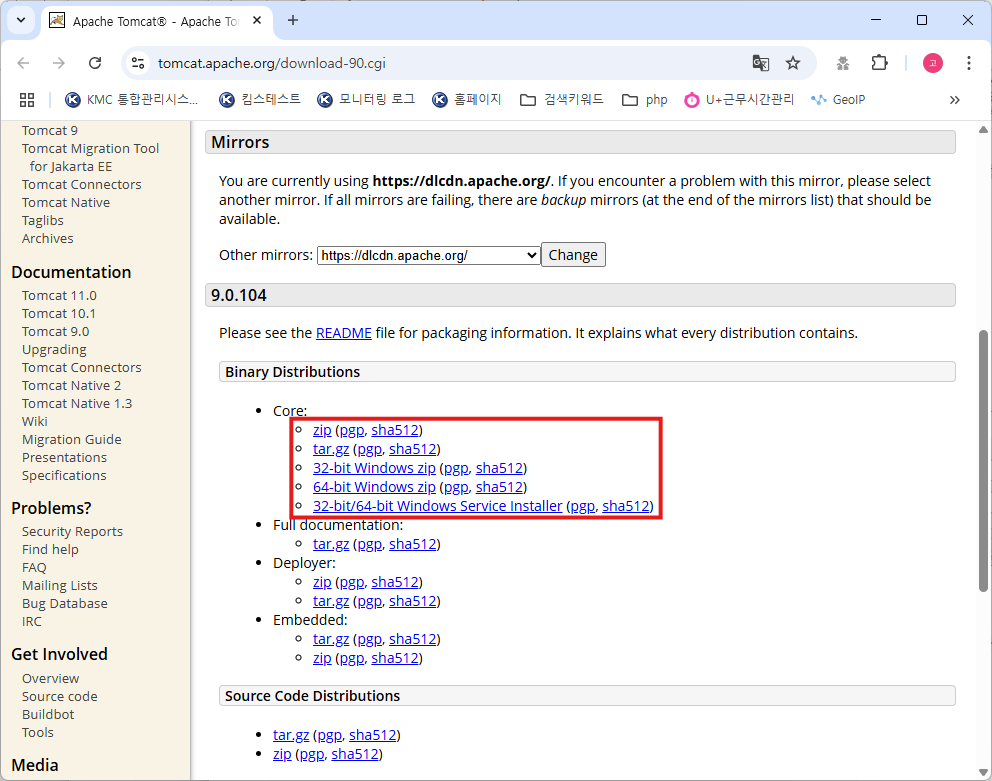Image resolution: width=992 pixels, height=781 pixels.
Task: Open Taglibs sidebar link
Action: 42,221
